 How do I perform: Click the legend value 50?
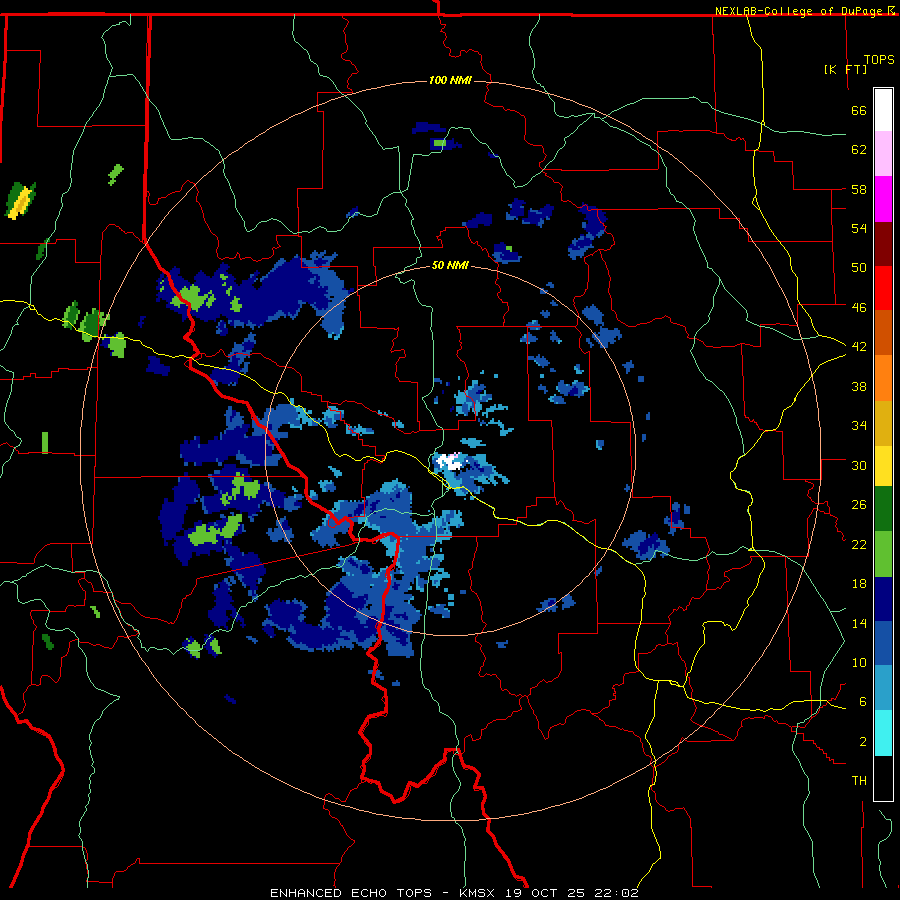859,267
